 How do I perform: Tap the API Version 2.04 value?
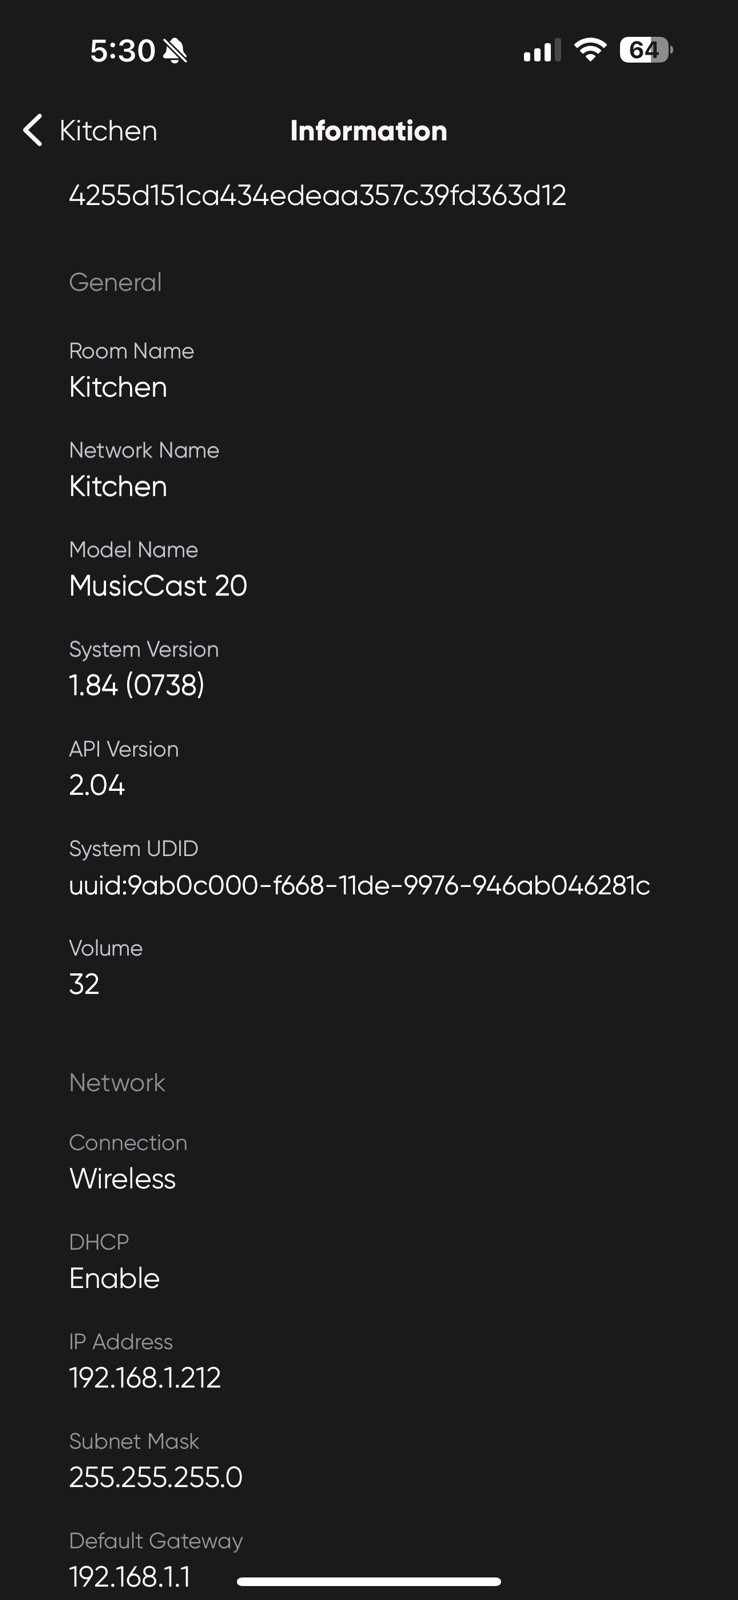97,785
